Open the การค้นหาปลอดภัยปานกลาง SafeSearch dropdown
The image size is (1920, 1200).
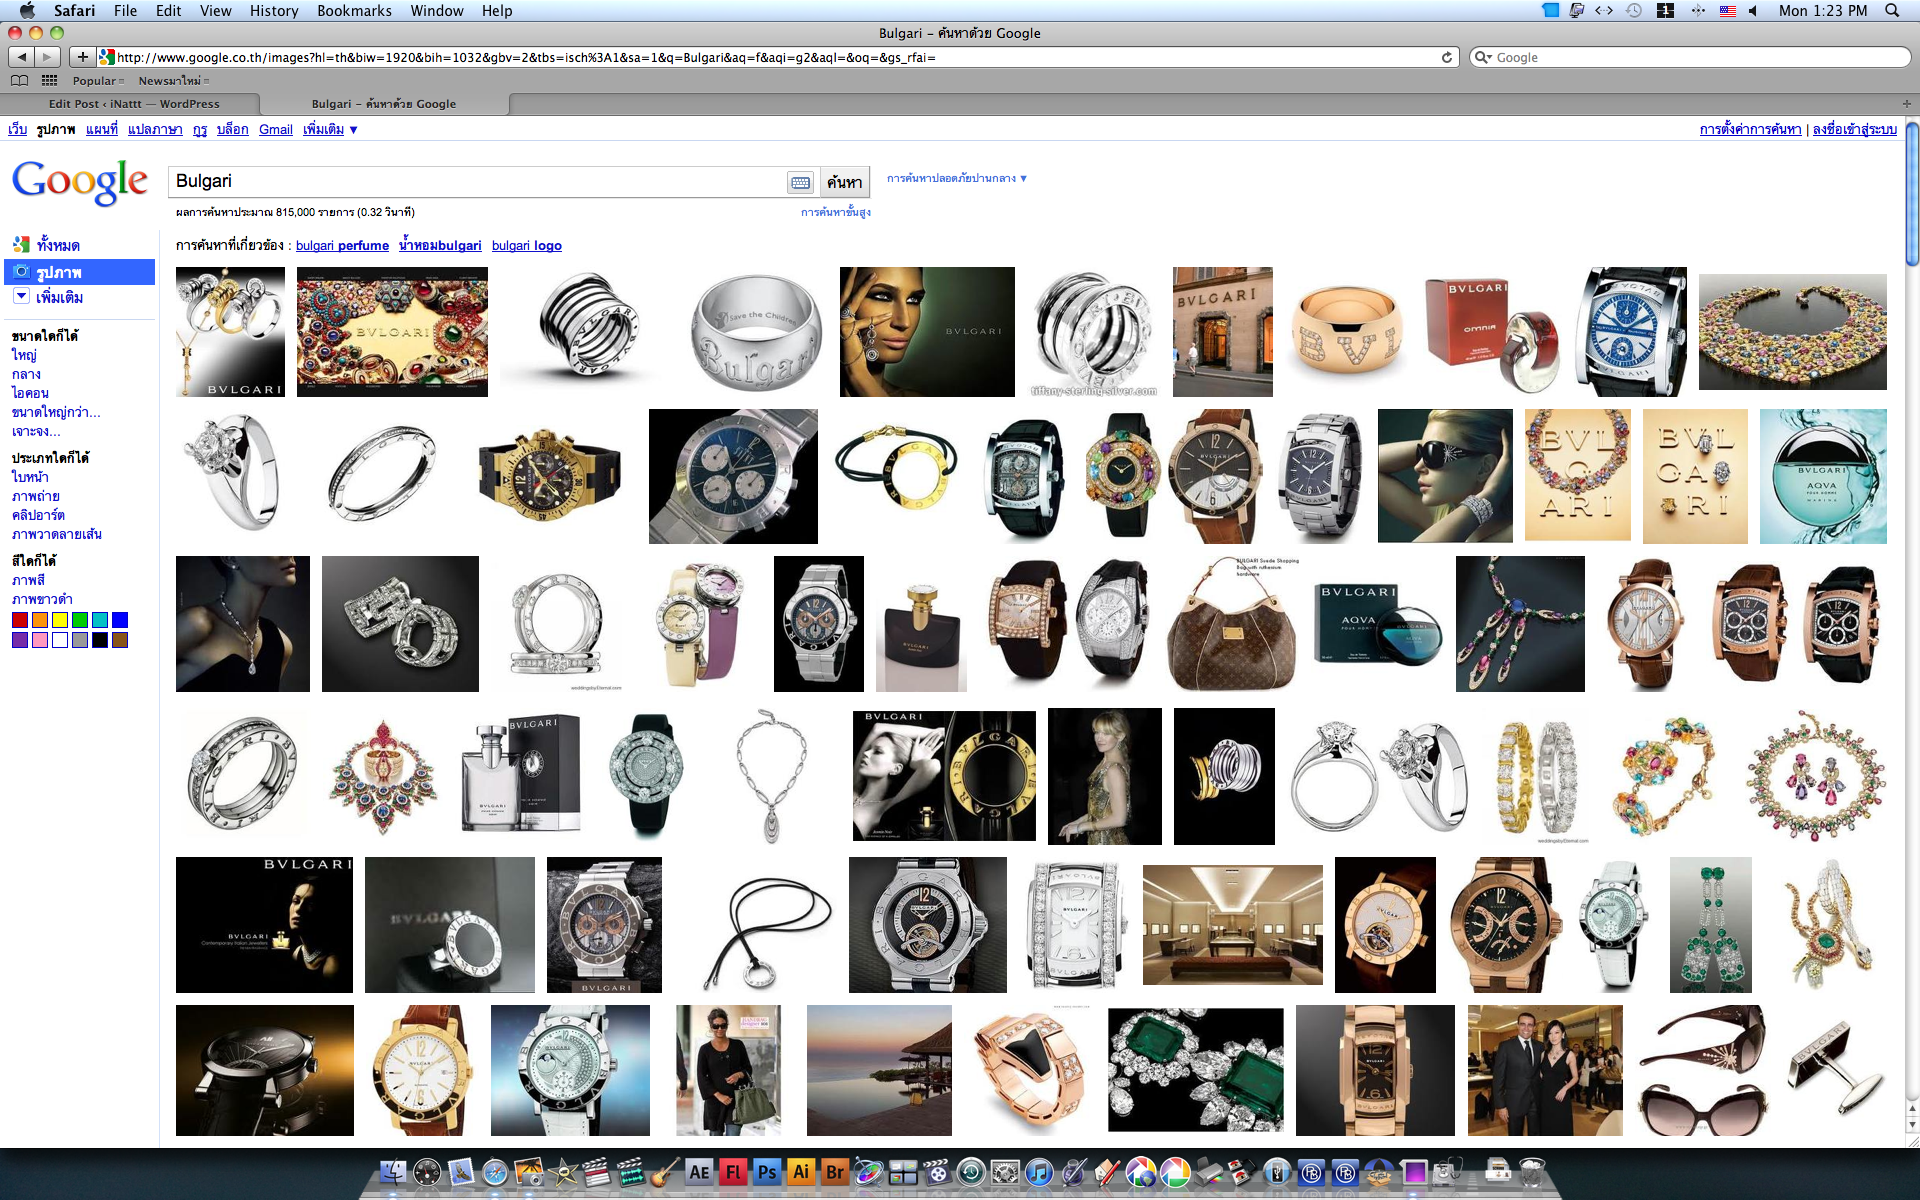[x=957, y=178]
